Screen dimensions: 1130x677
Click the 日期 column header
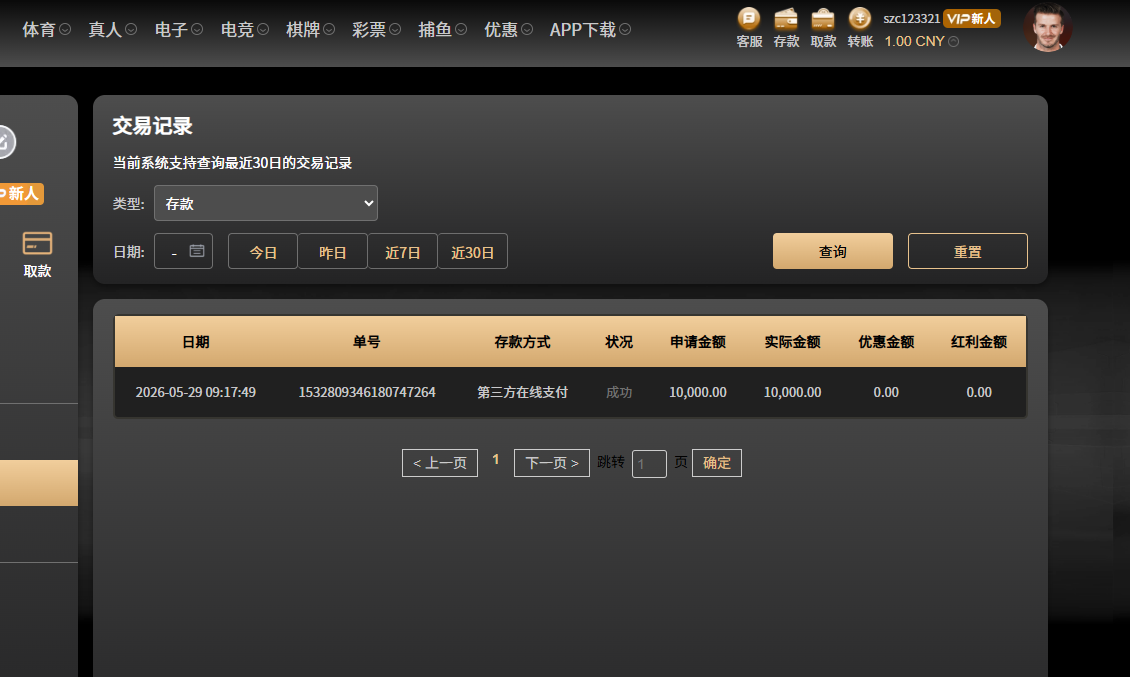195,342
